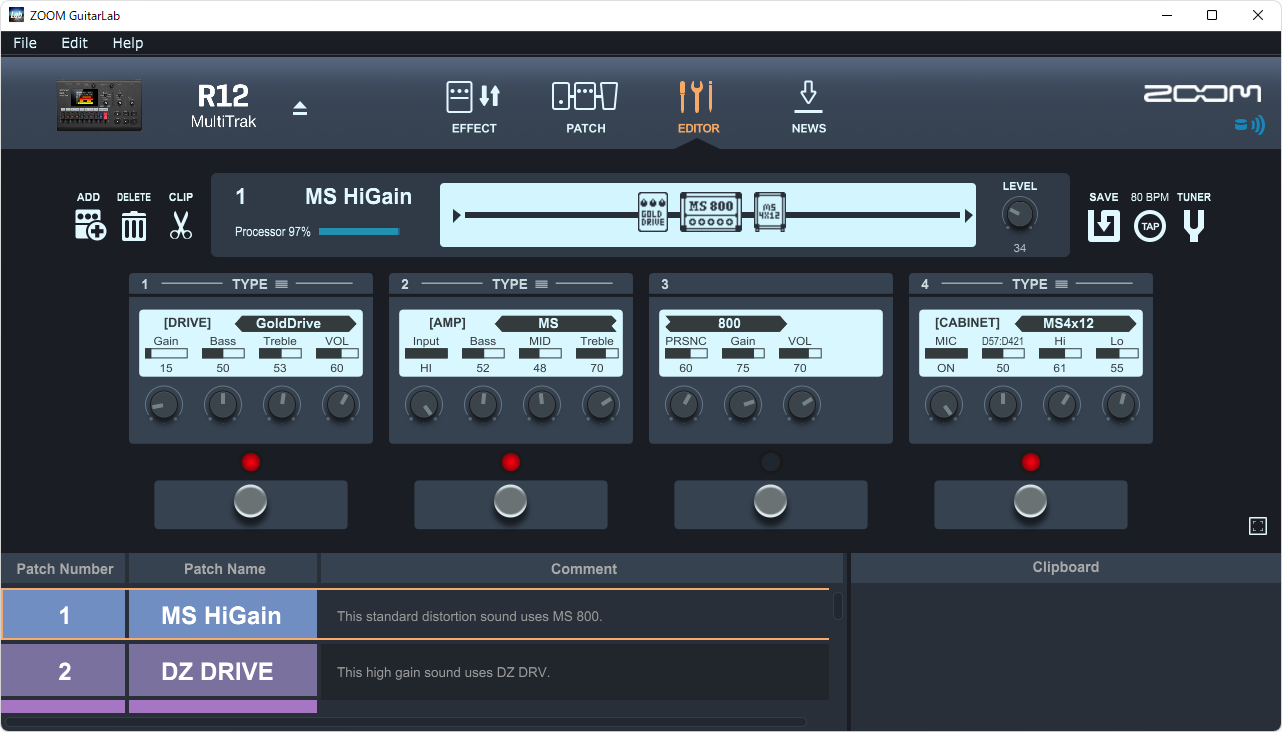
Task: Toggle slot 2 MS amp footswitch
Action: 511,502
